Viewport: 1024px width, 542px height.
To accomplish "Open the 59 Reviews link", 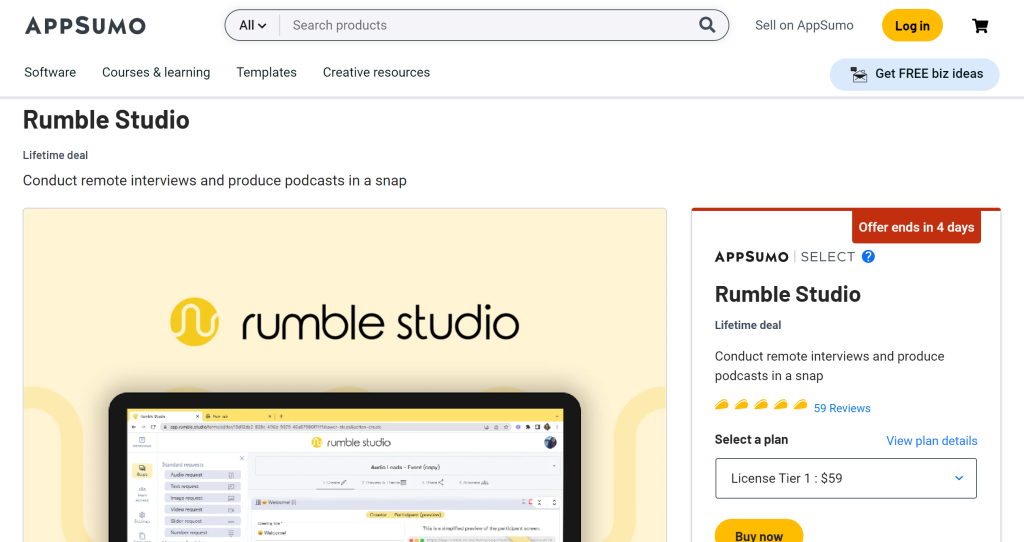I will pos(842,408).
